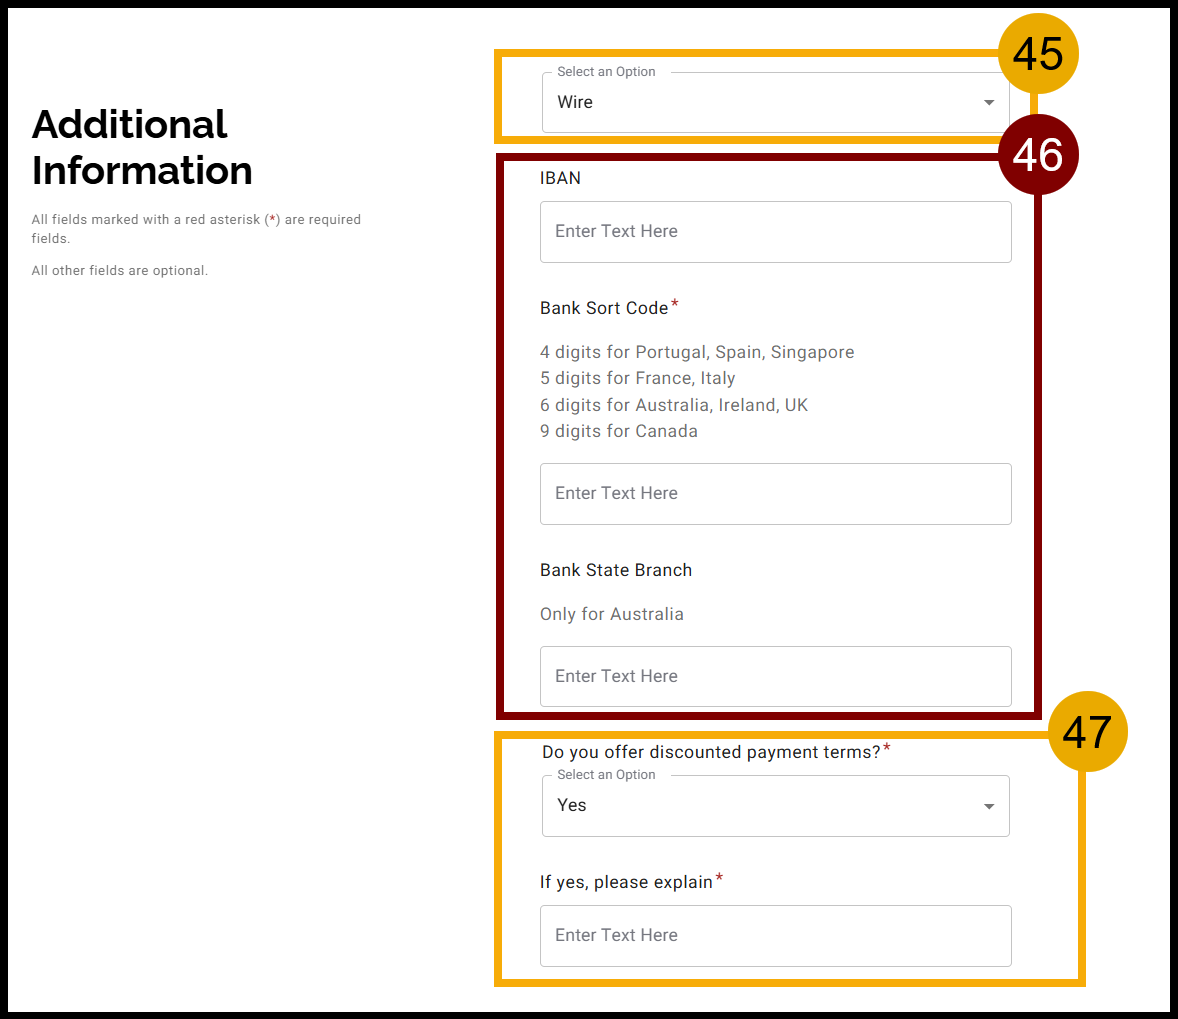
Task: Click the 'Bank State Branch' field label
Action: coord(615,569)
